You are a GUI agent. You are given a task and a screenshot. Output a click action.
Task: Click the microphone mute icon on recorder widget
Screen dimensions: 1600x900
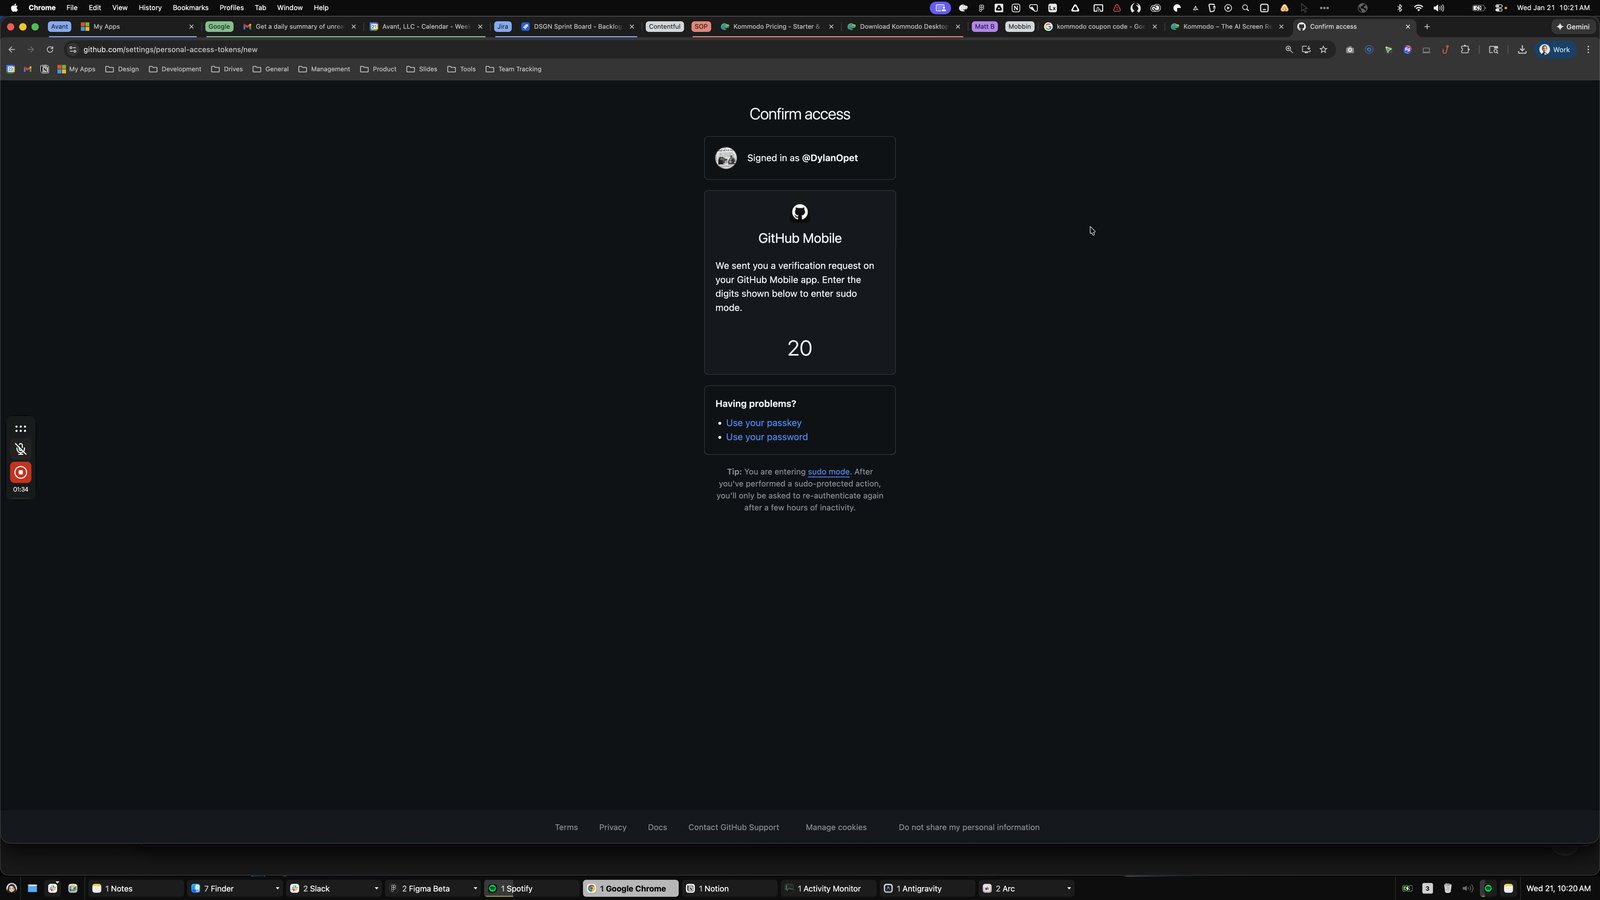[20, 449]
